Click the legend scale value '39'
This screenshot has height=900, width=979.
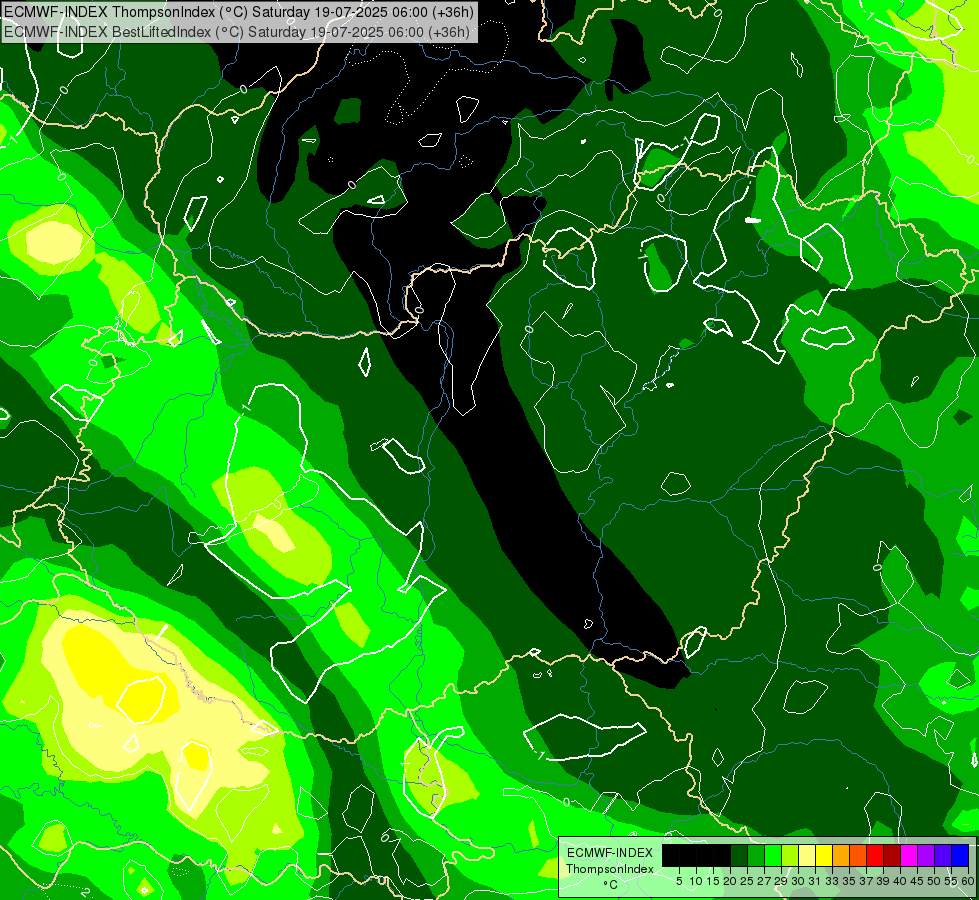[883, 881]
